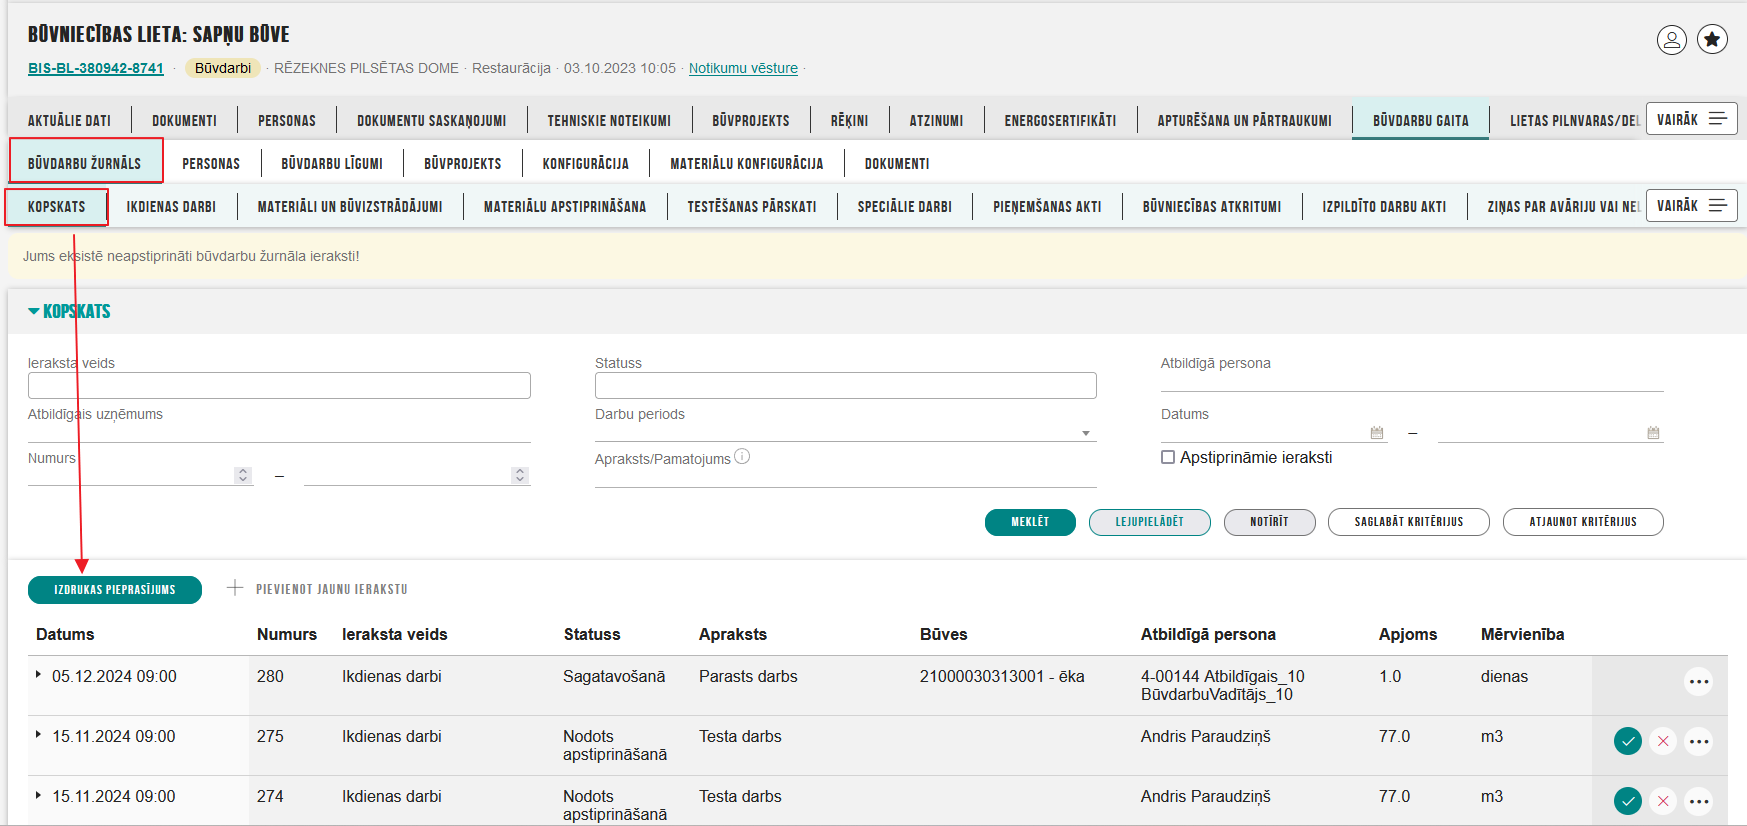Click the Notīrīt button
The image size is (1747, 826).
coord(1269,522)
